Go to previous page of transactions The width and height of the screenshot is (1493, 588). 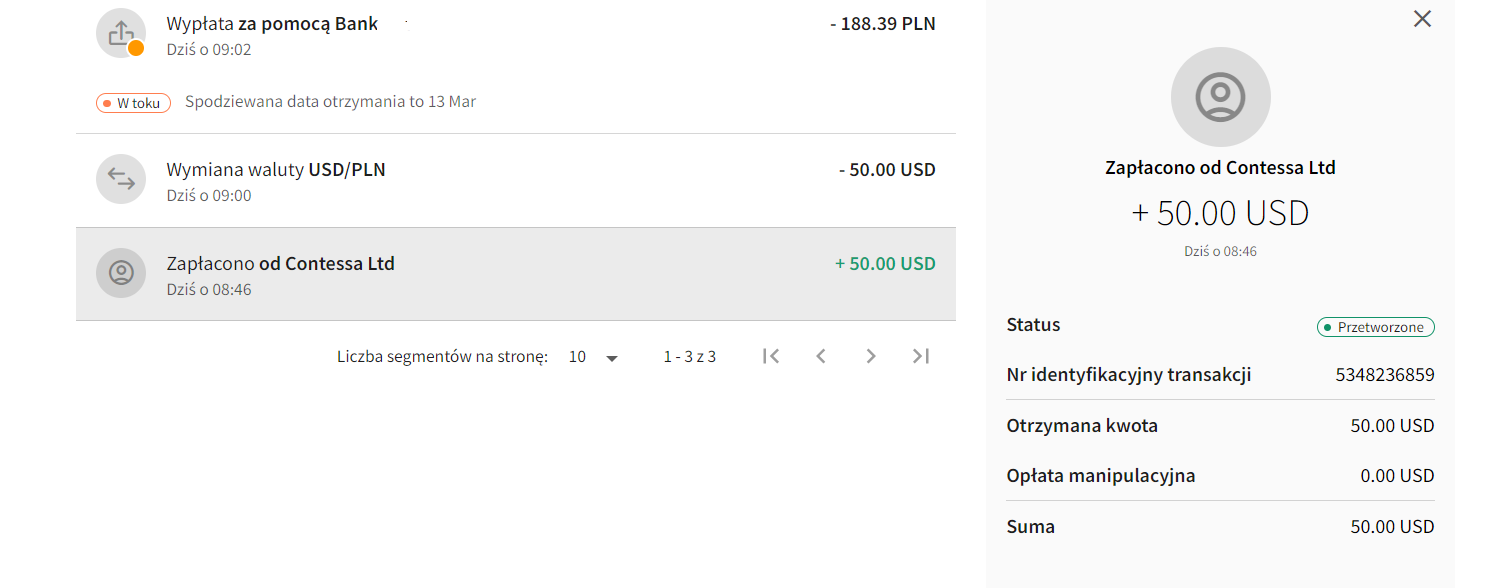(821, 356)
